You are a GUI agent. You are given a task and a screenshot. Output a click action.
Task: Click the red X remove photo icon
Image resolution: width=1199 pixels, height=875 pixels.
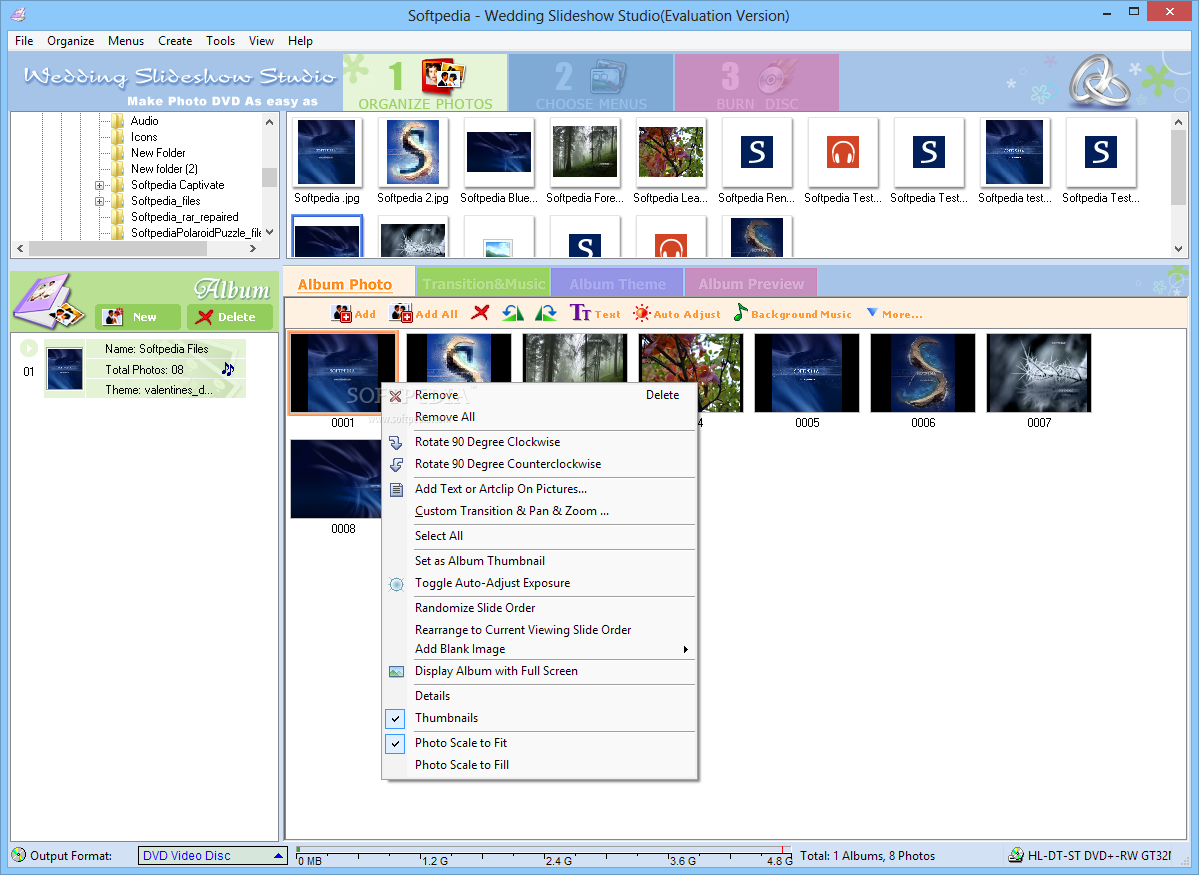pos(480,313)
